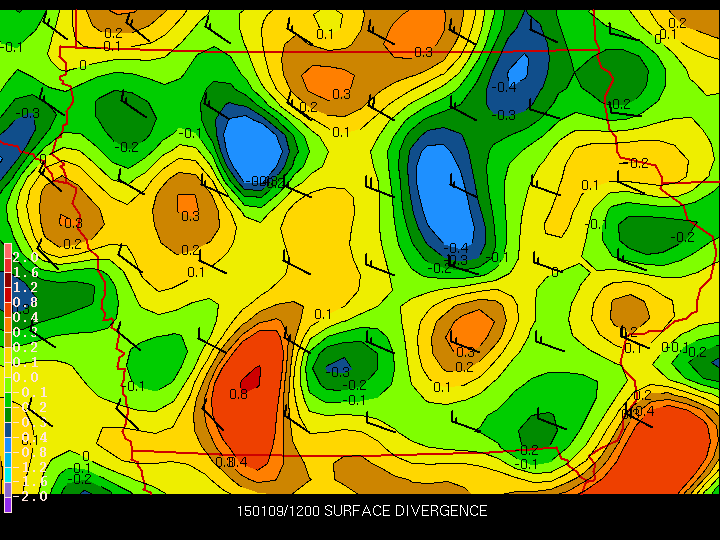Screen dimensions: 720x540
Task: Select the white -1.6 legend label
Action: (28, 482)
